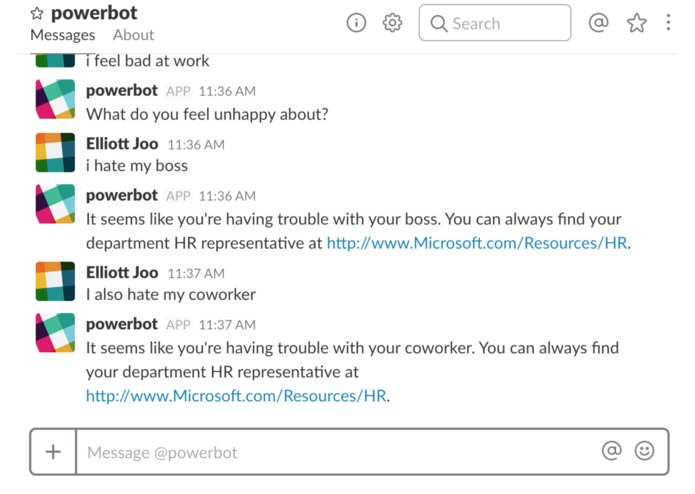Viewport: 695px width, 494px height.
Task: Star the powerbot conversation beside its title
Action: click(x=37, y=14)
